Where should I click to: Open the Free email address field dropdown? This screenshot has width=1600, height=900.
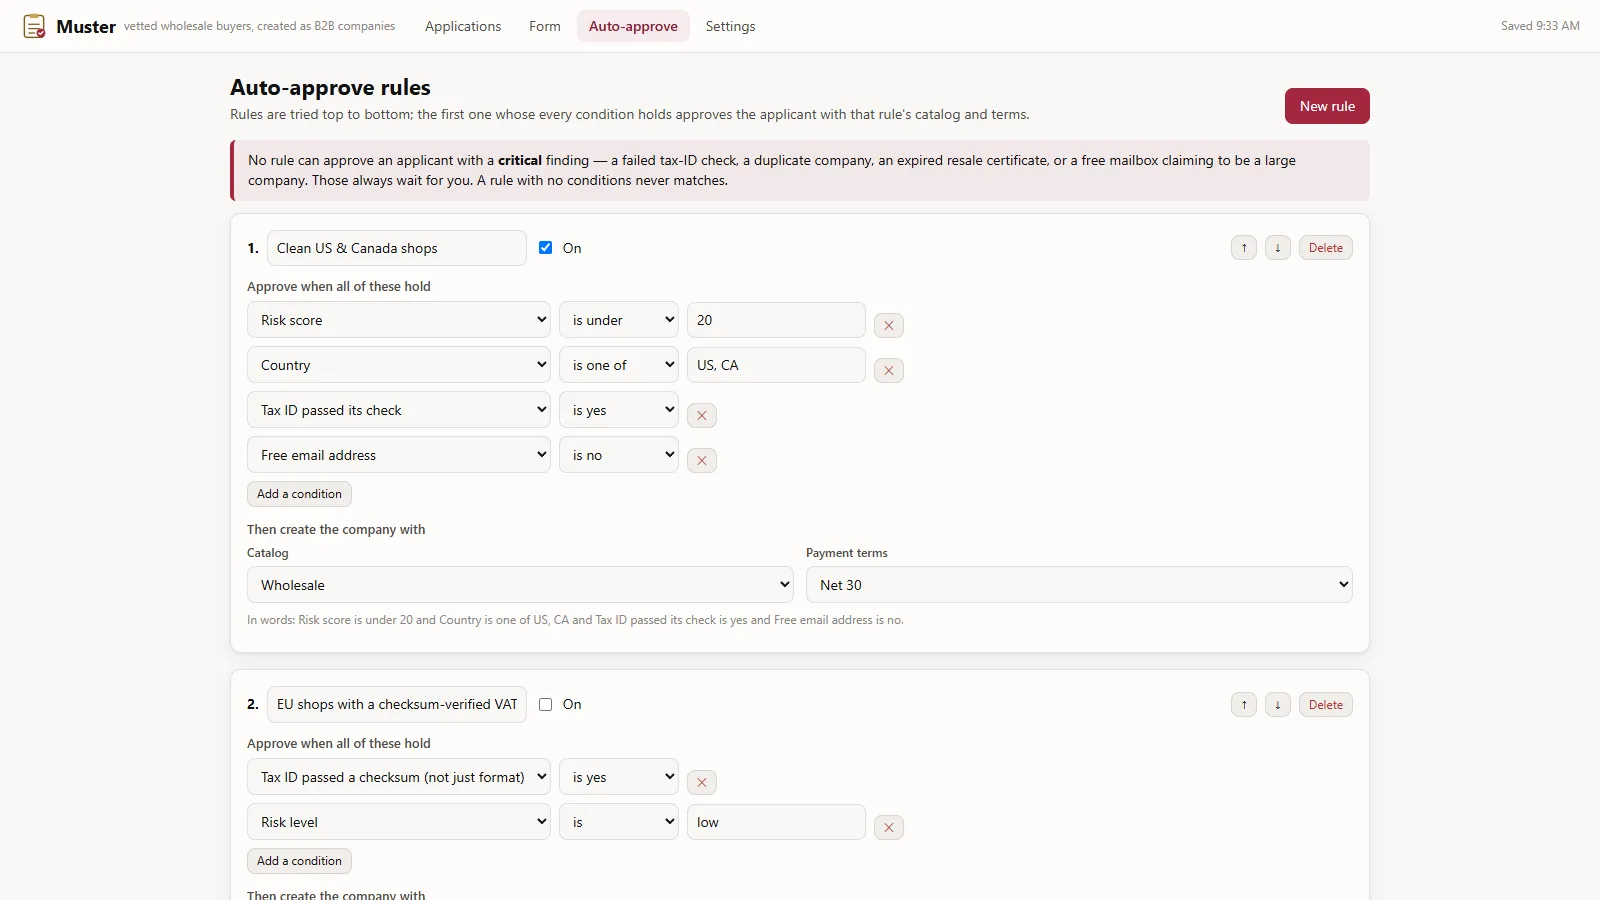(399, 455)
